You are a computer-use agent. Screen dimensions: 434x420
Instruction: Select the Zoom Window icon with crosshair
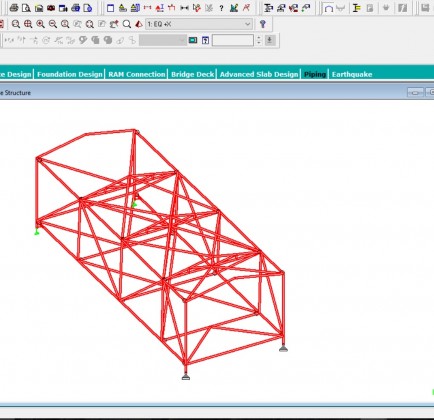(28, 24)
